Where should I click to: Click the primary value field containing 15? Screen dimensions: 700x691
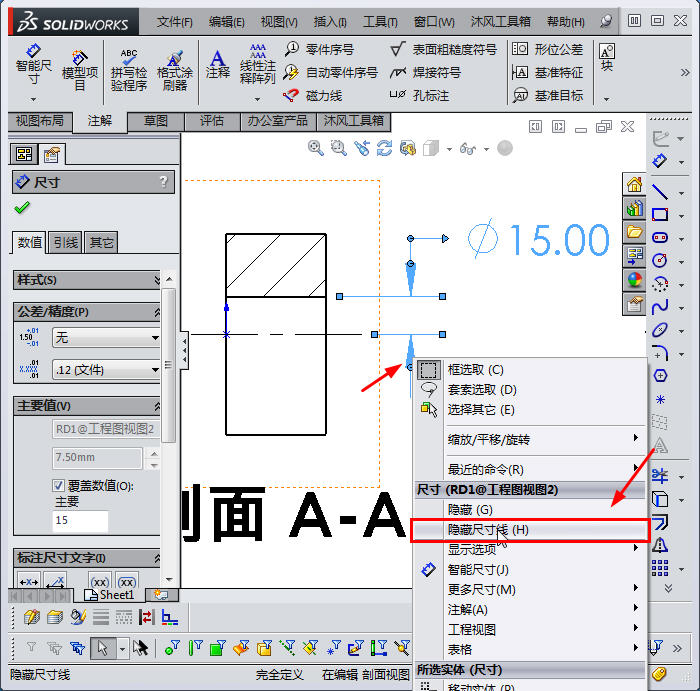(x=80, y=521)
